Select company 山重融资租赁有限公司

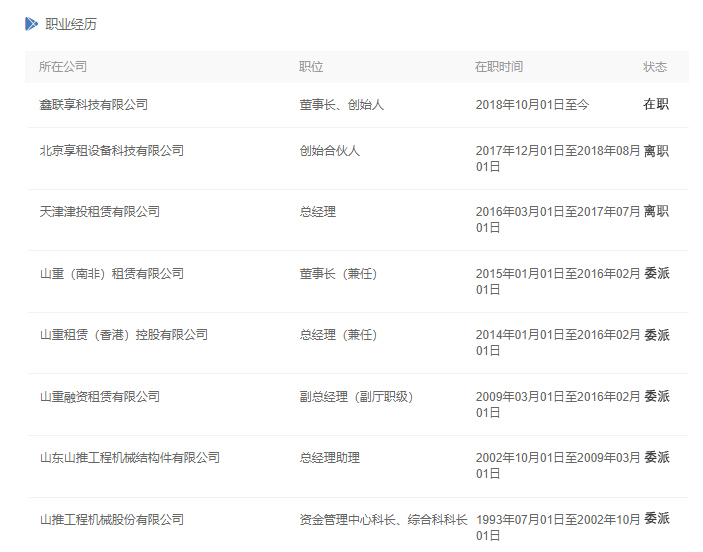coord(100,397)
